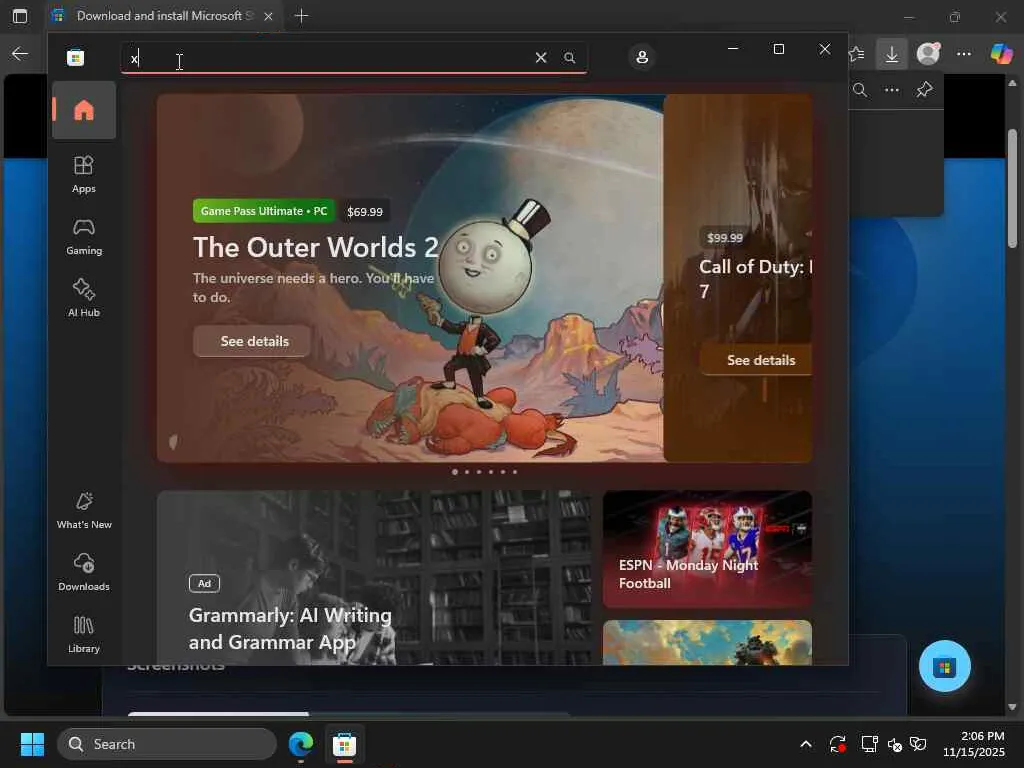Open more options in downloads panel

point(891,90)
